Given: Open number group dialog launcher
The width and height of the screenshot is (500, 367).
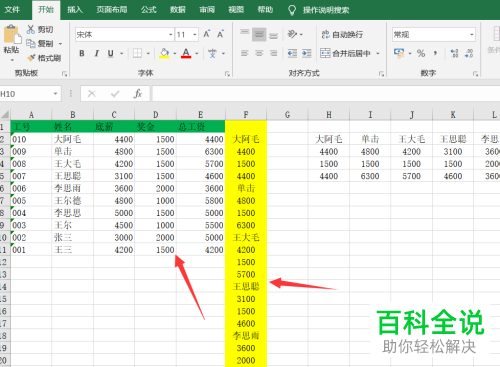Looking at the screenshot, I should [475, 74].
